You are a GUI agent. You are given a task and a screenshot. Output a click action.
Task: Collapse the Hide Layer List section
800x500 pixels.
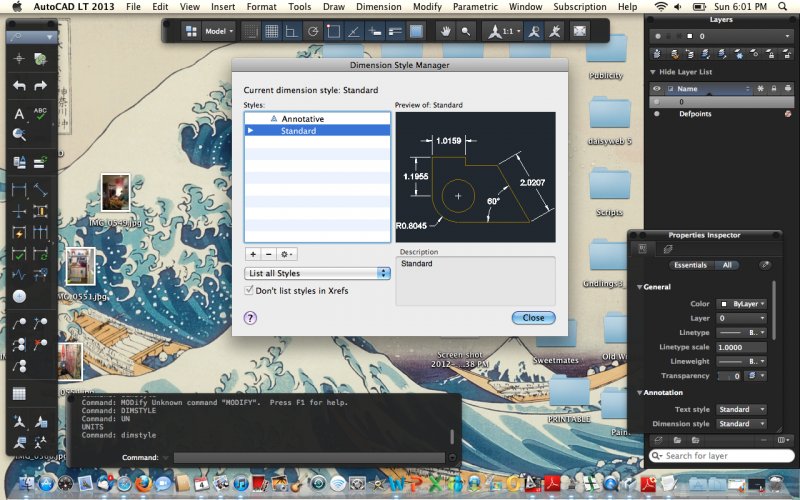(653, 72)
